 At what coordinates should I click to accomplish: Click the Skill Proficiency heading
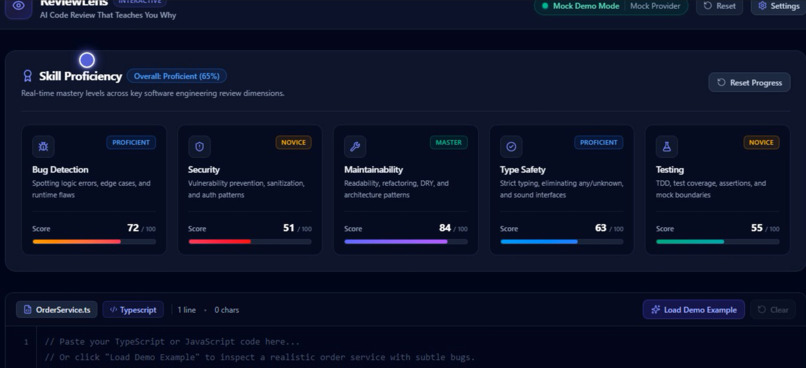tap(81, 76)
